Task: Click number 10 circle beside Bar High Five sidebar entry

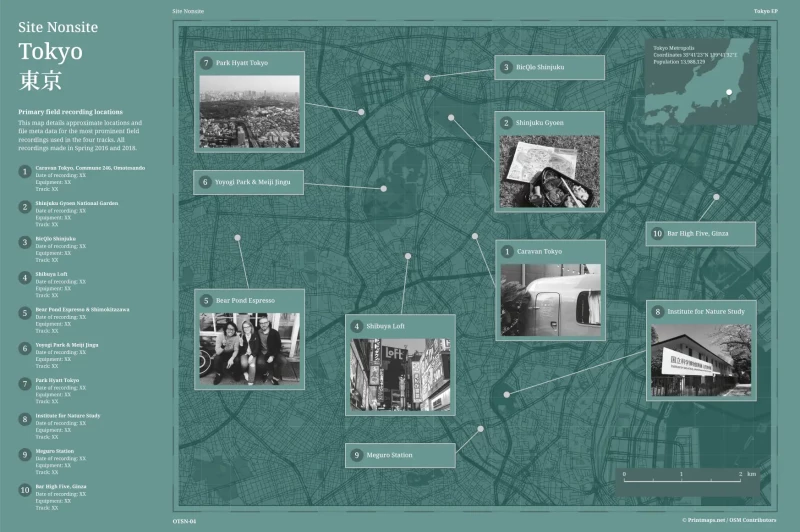Action: (x=24, y=490)
